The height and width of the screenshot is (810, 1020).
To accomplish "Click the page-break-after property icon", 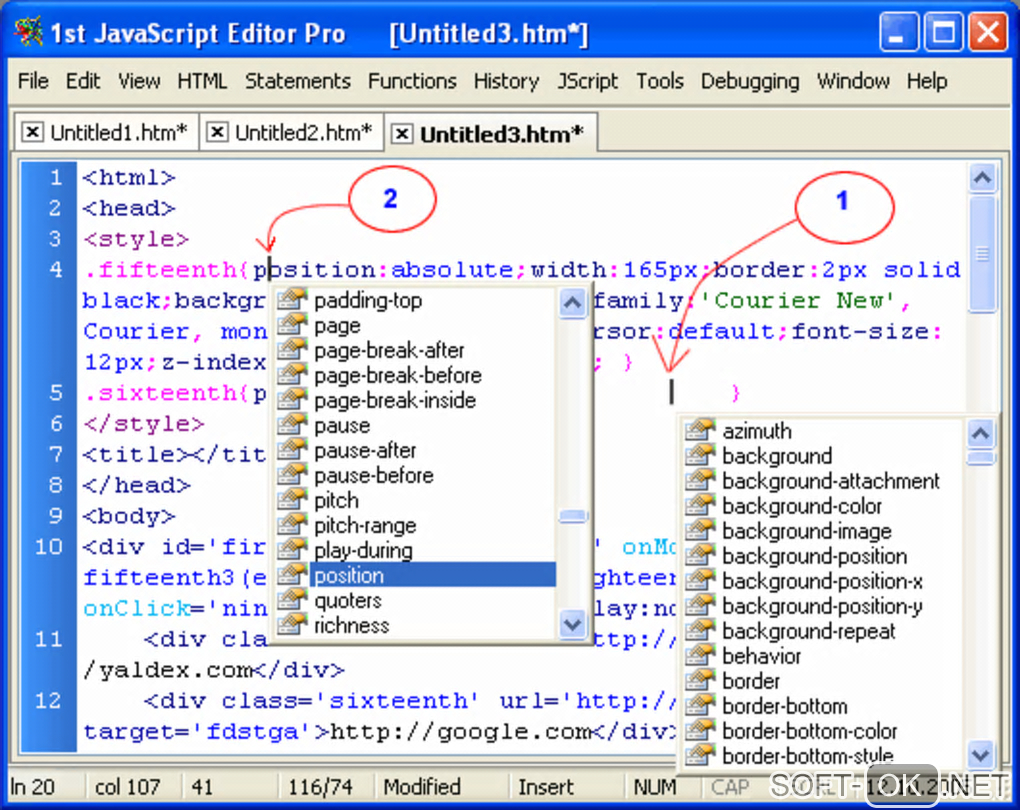I will click(x=292, y=350).
